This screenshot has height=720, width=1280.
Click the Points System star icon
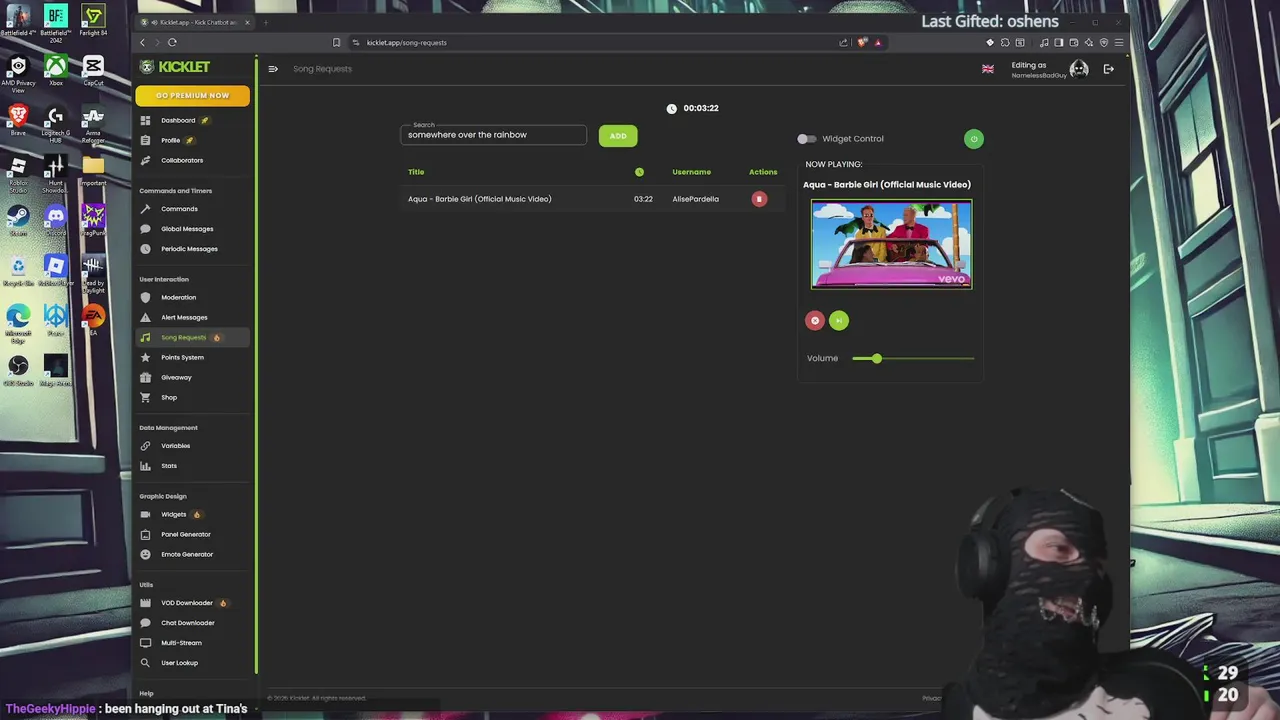(x=145, y=357)
